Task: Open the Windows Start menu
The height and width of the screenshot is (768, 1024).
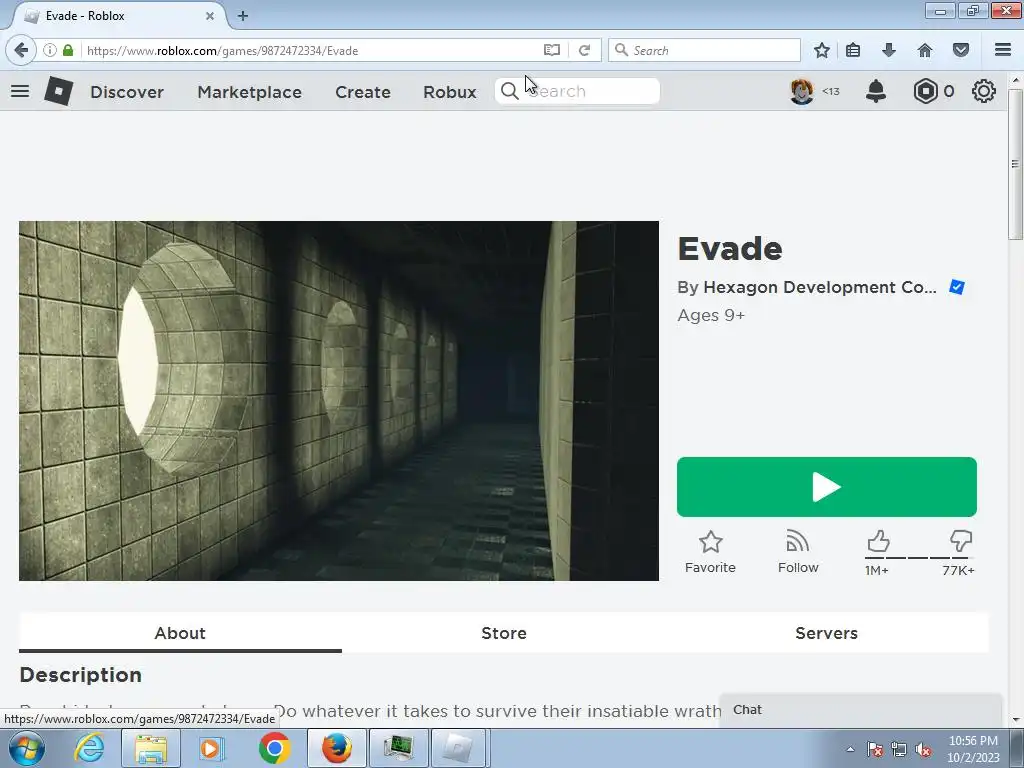Action: pyautogui.click(x=26, y=748)
